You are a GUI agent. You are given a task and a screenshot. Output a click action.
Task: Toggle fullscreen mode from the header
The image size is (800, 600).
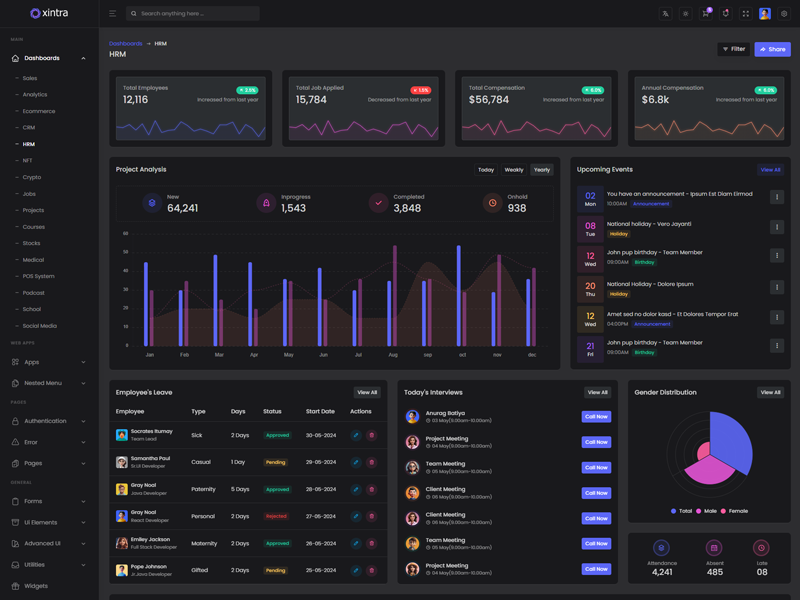click(x=745, y=14)
